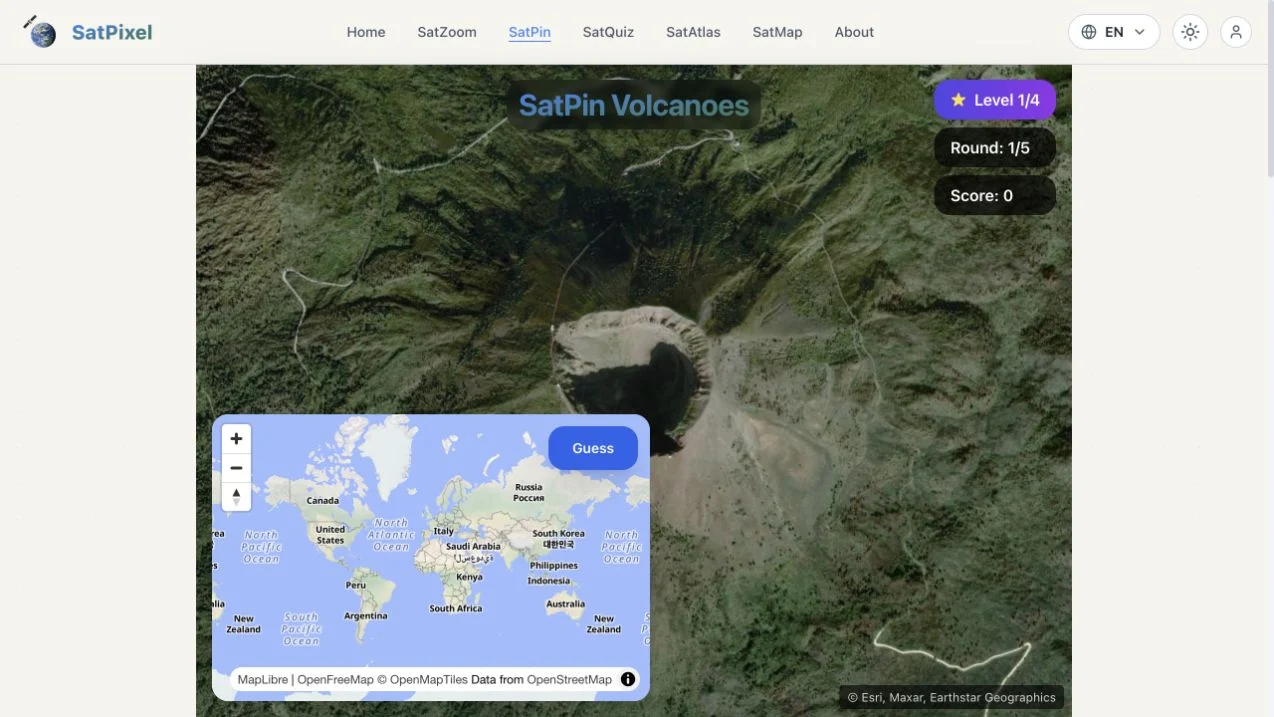Submit location with the Guess button

pos(593,448)
